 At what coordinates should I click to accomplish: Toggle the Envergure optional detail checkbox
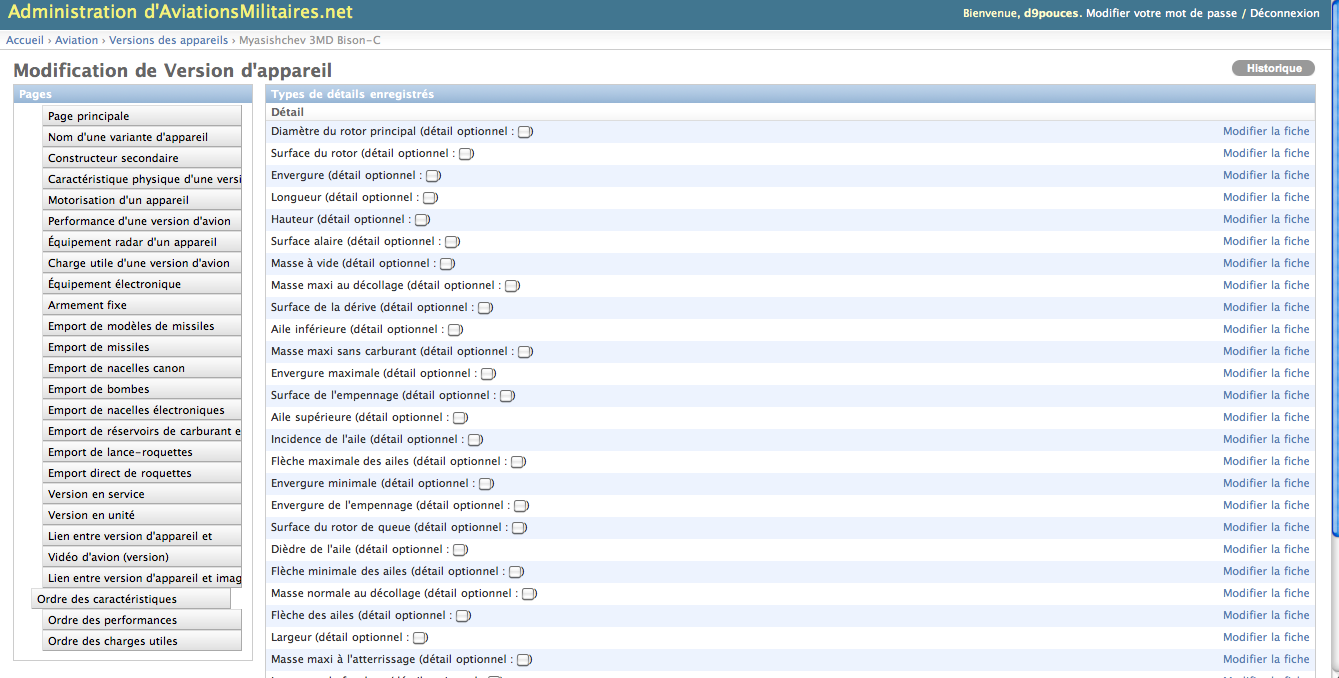pos(433,176)
